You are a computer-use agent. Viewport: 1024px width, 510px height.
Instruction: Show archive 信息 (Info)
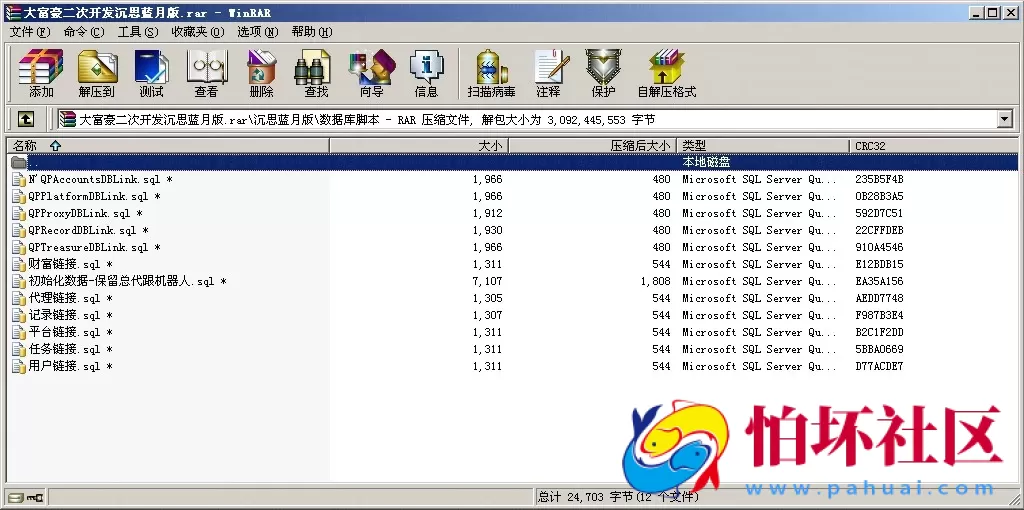tap(426, 73)
